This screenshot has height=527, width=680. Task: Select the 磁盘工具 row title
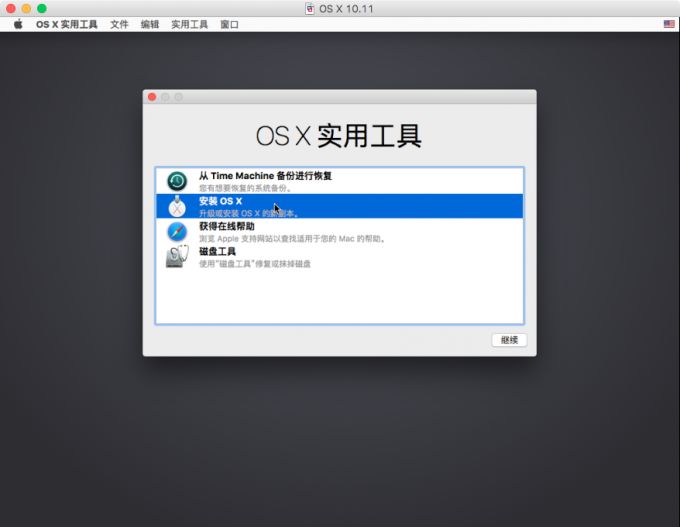tap(217, 251)
